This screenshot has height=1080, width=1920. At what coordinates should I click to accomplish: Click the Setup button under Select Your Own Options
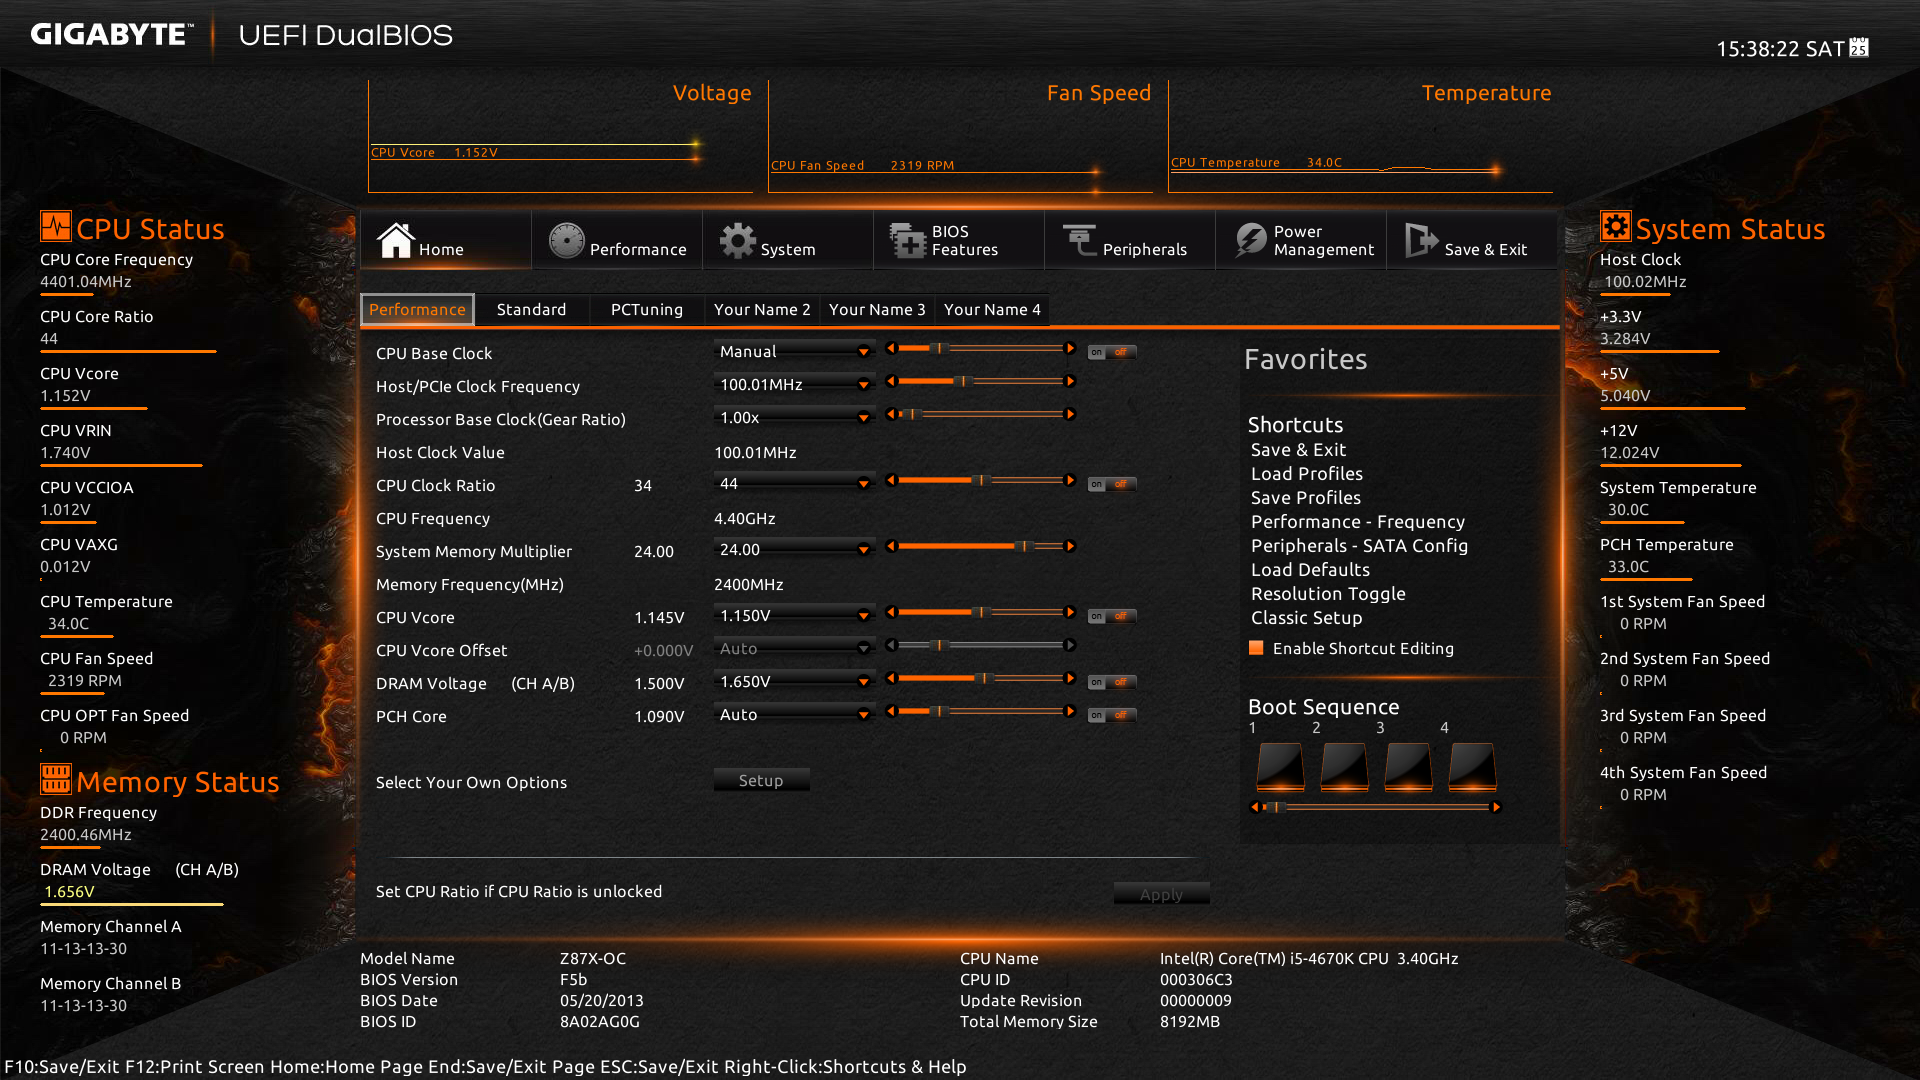(760, 778)
